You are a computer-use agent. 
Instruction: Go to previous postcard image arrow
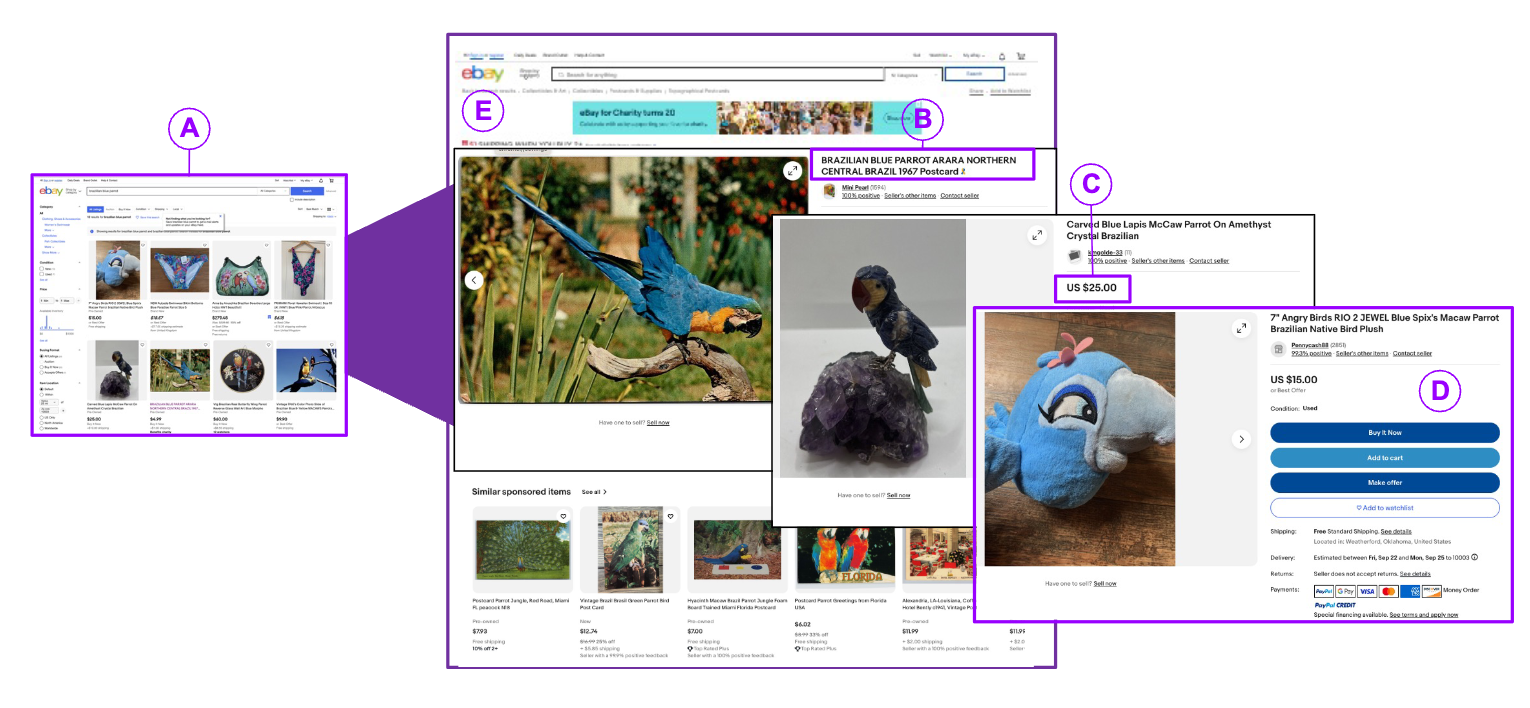(474, 280)
